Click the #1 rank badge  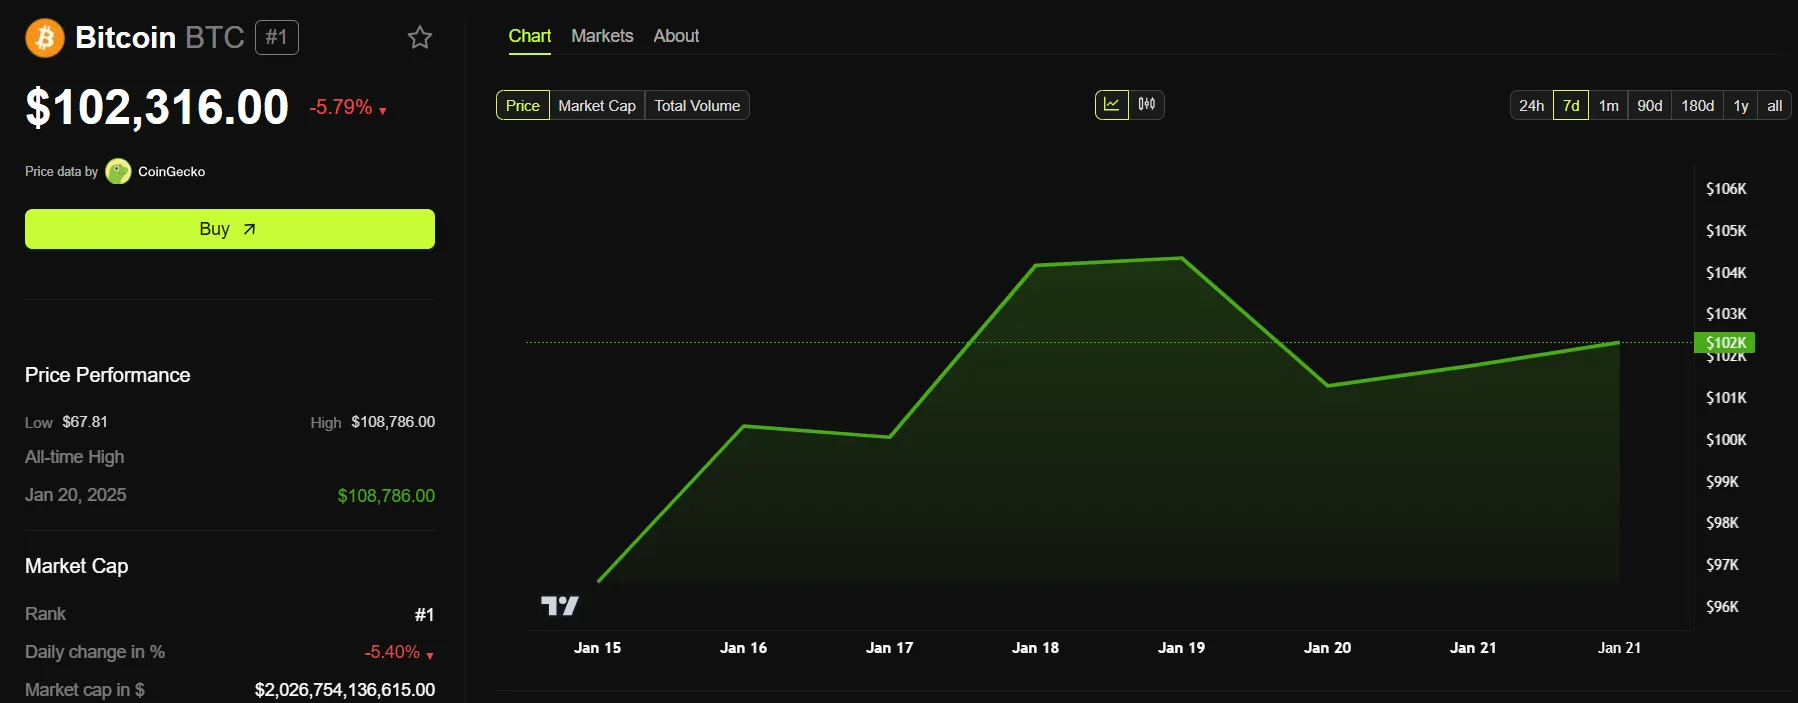click(x=277, y=38)
